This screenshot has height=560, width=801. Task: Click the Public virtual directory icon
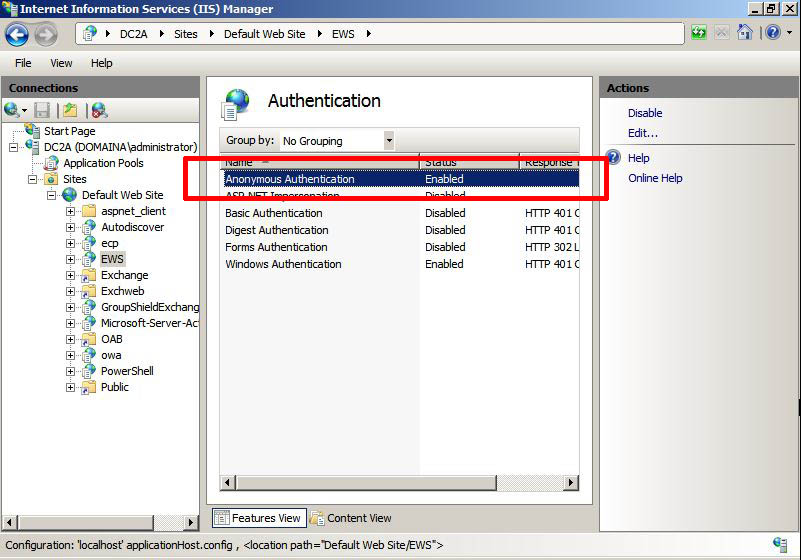pyautogui.click(x=89, y=387)
